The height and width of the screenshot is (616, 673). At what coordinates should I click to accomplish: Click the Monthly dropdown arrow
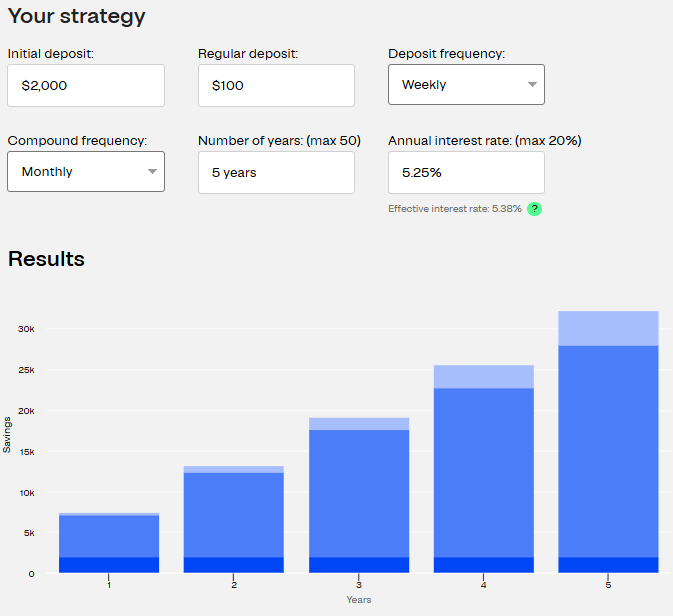[x=152, y=172]
